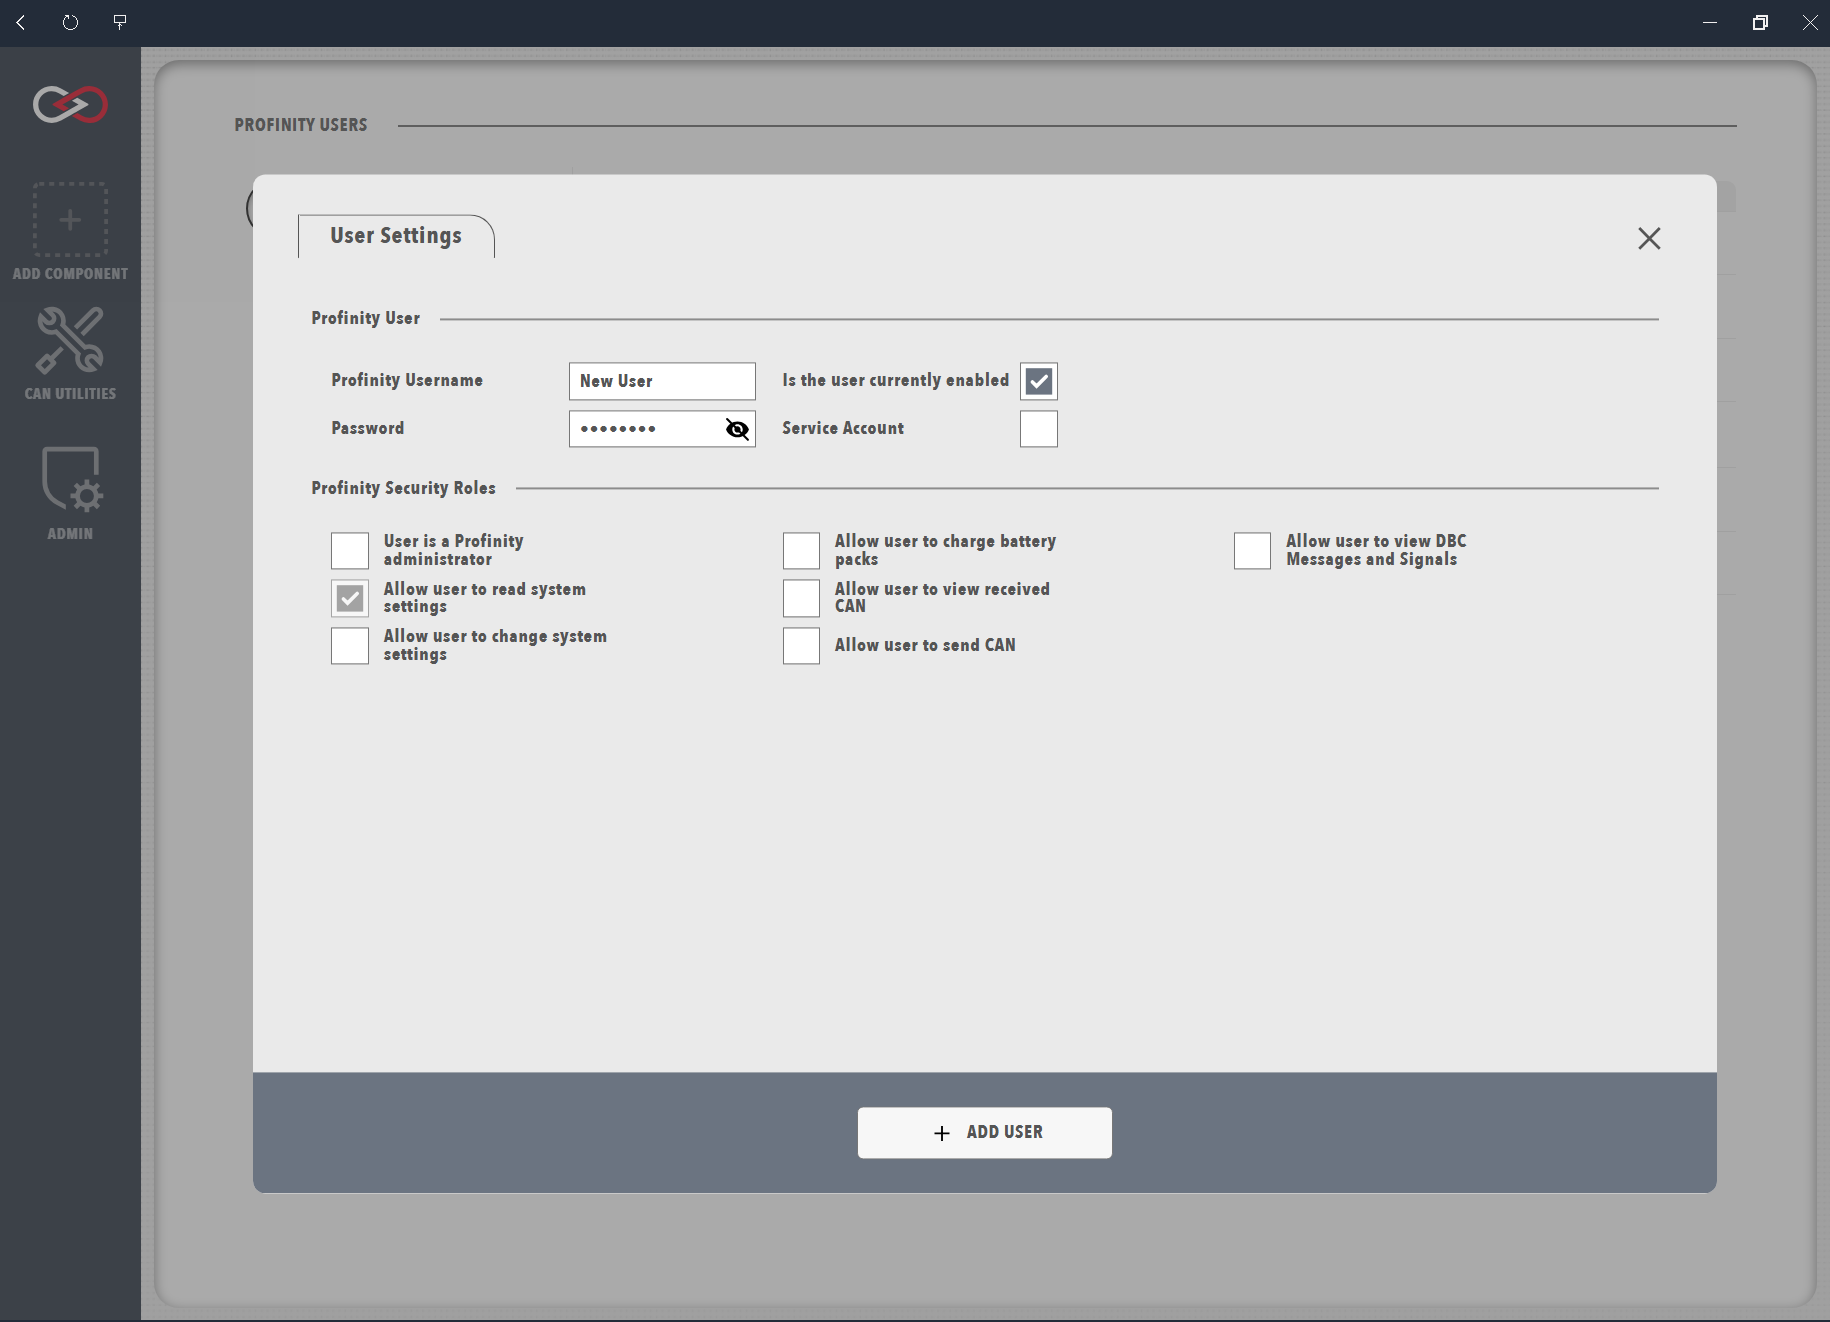Open the Admin section
1830x1322 pixels.
click(x=70, y=494)
